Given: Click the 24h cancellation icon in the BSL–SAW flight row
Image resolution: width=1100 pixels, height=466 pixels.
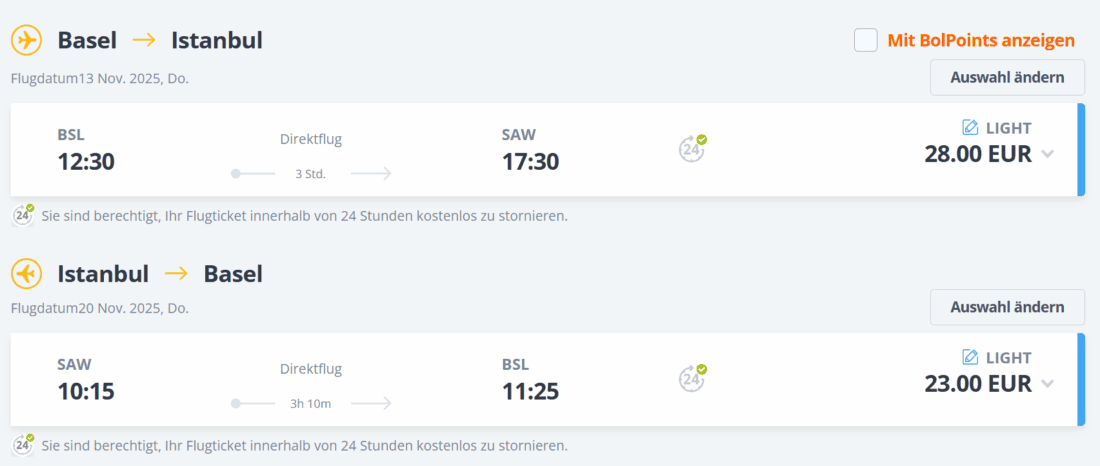Looking at the screenshot, I should [692, 148].
